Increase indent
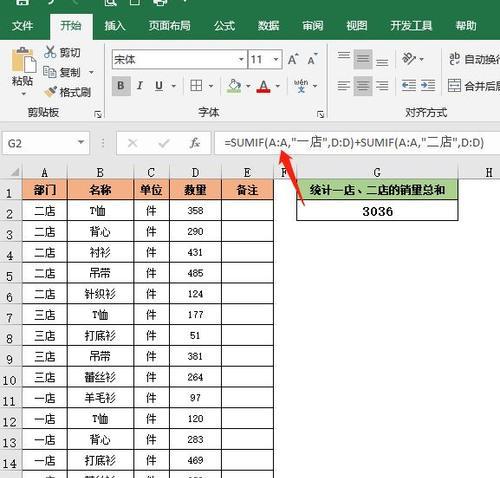 (428, 86)
